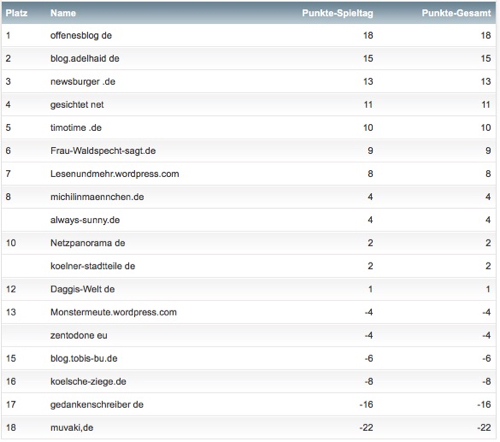Click the gedankenschreiber de name
The width and height of the screenshot is (500, 442).
point(97,405)
